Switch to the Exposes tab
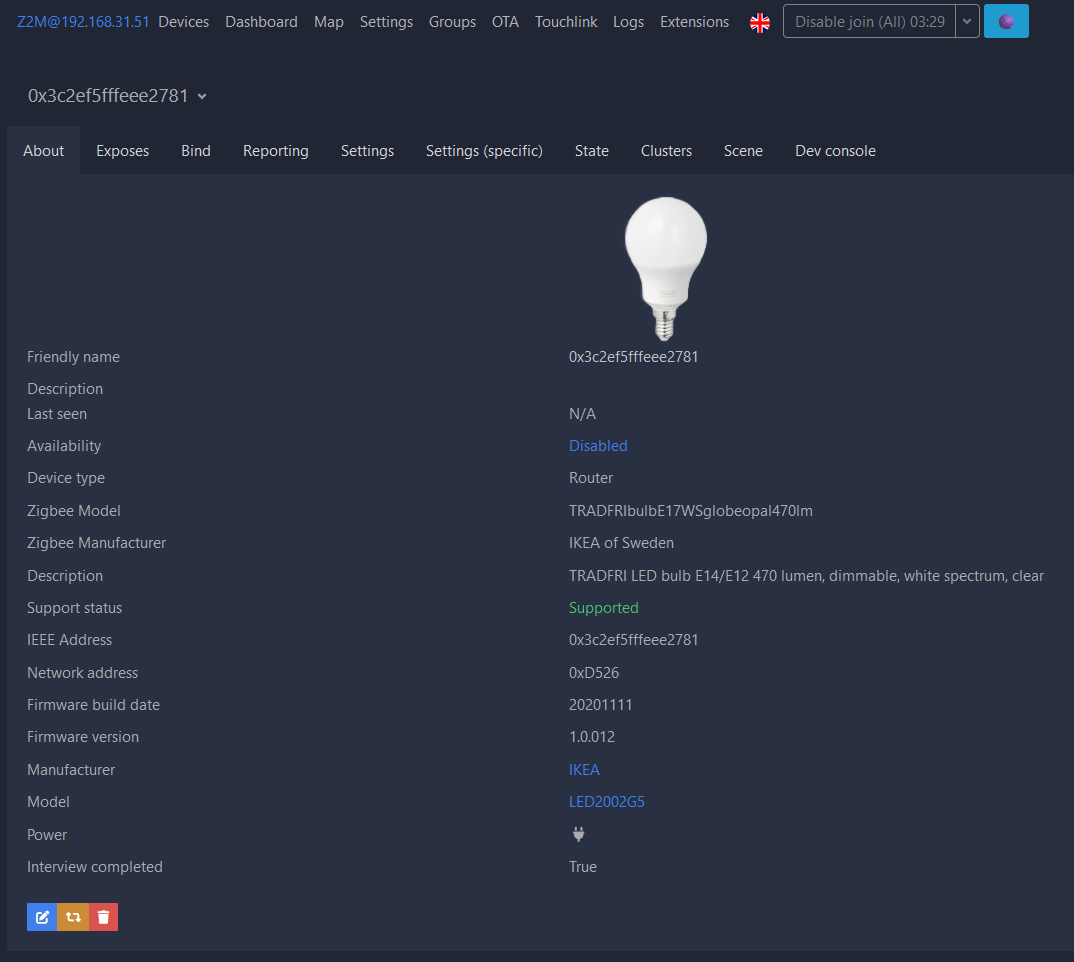 point(123,151)
